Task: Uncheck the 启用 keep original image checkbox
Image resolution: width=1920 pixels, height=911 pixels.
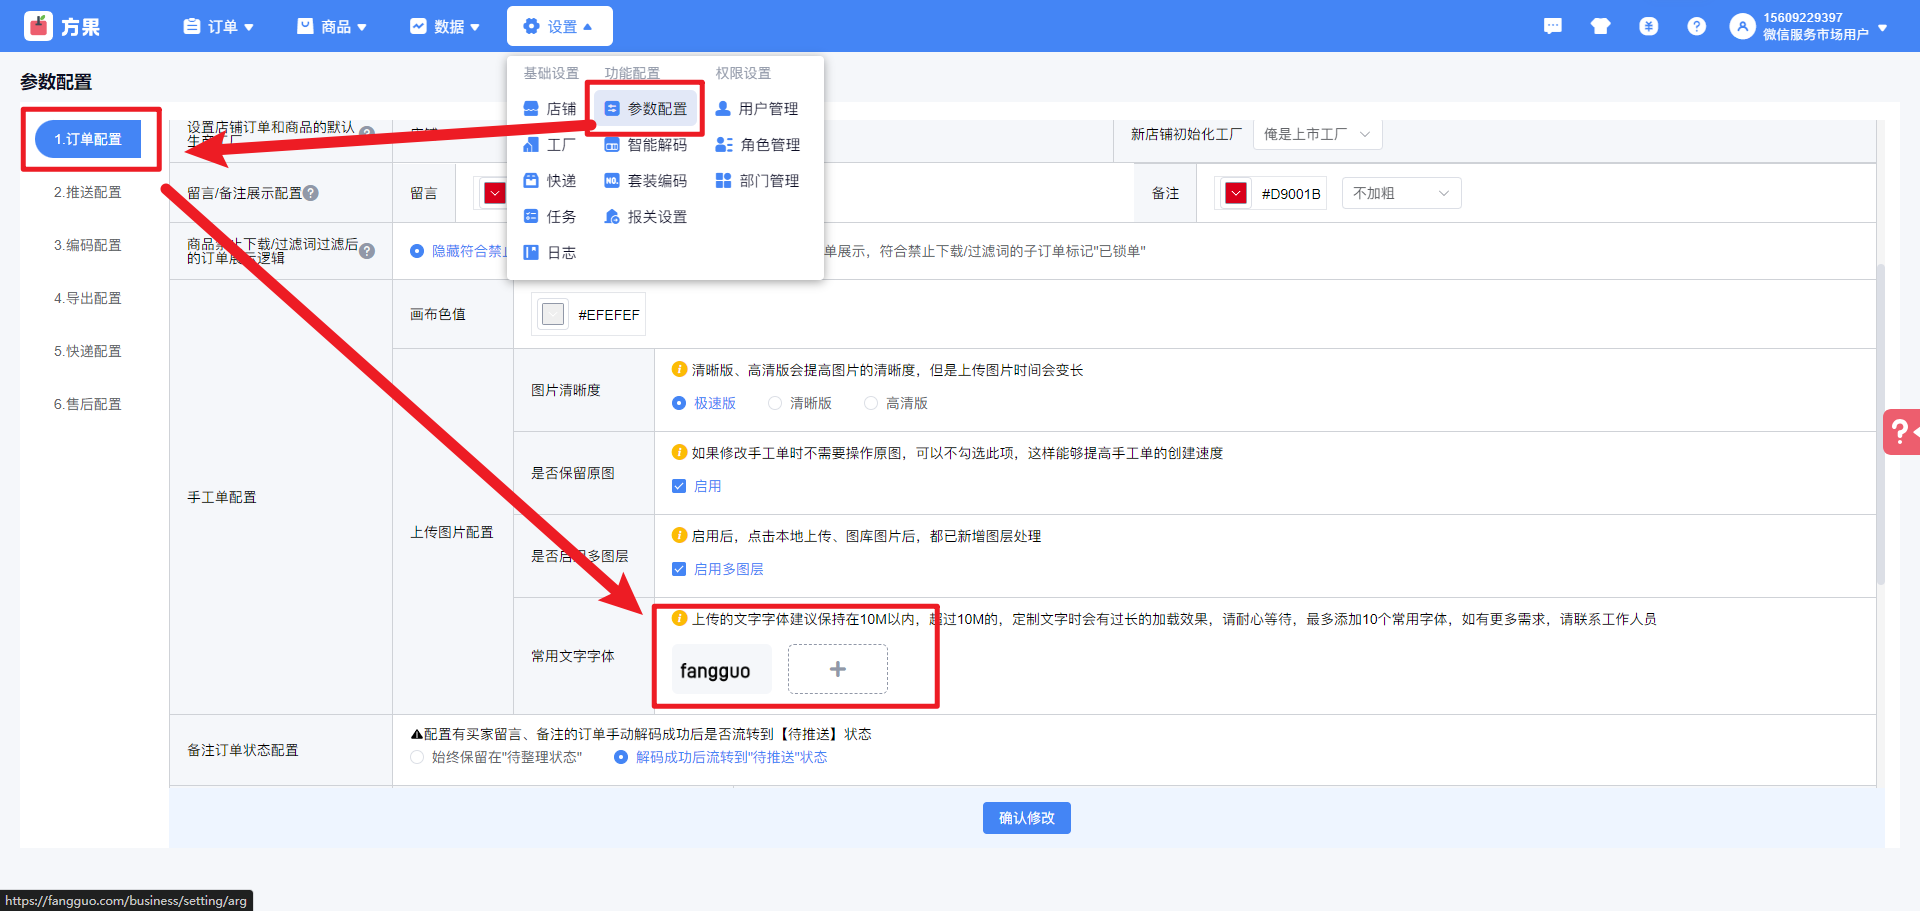Action: pos(679,486)
